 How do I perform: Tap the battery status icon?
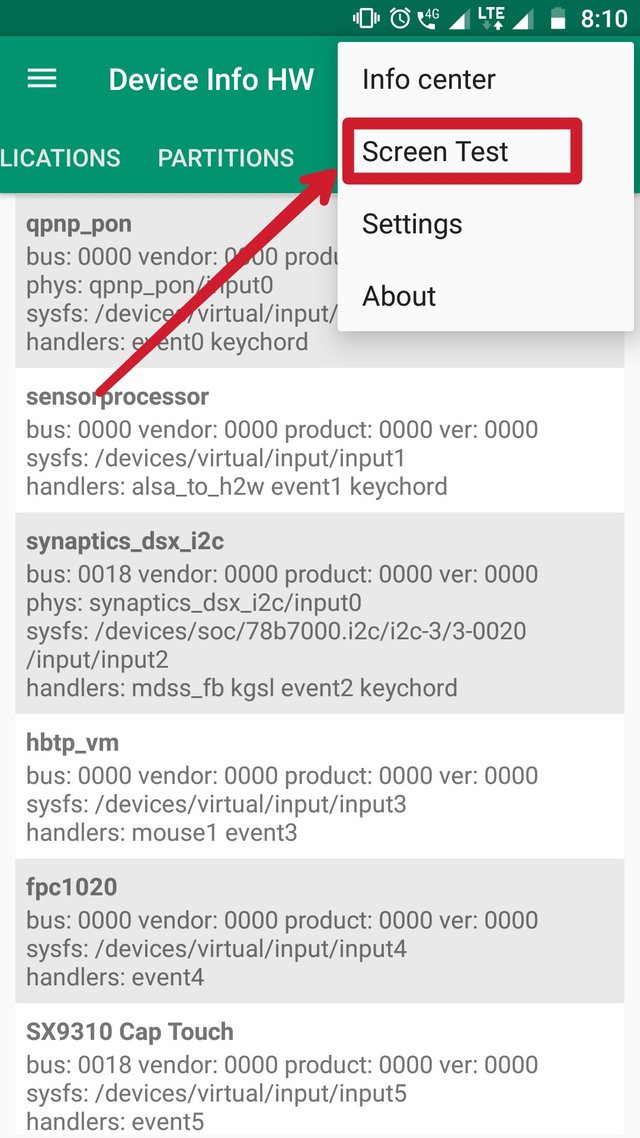coord(559,18)
